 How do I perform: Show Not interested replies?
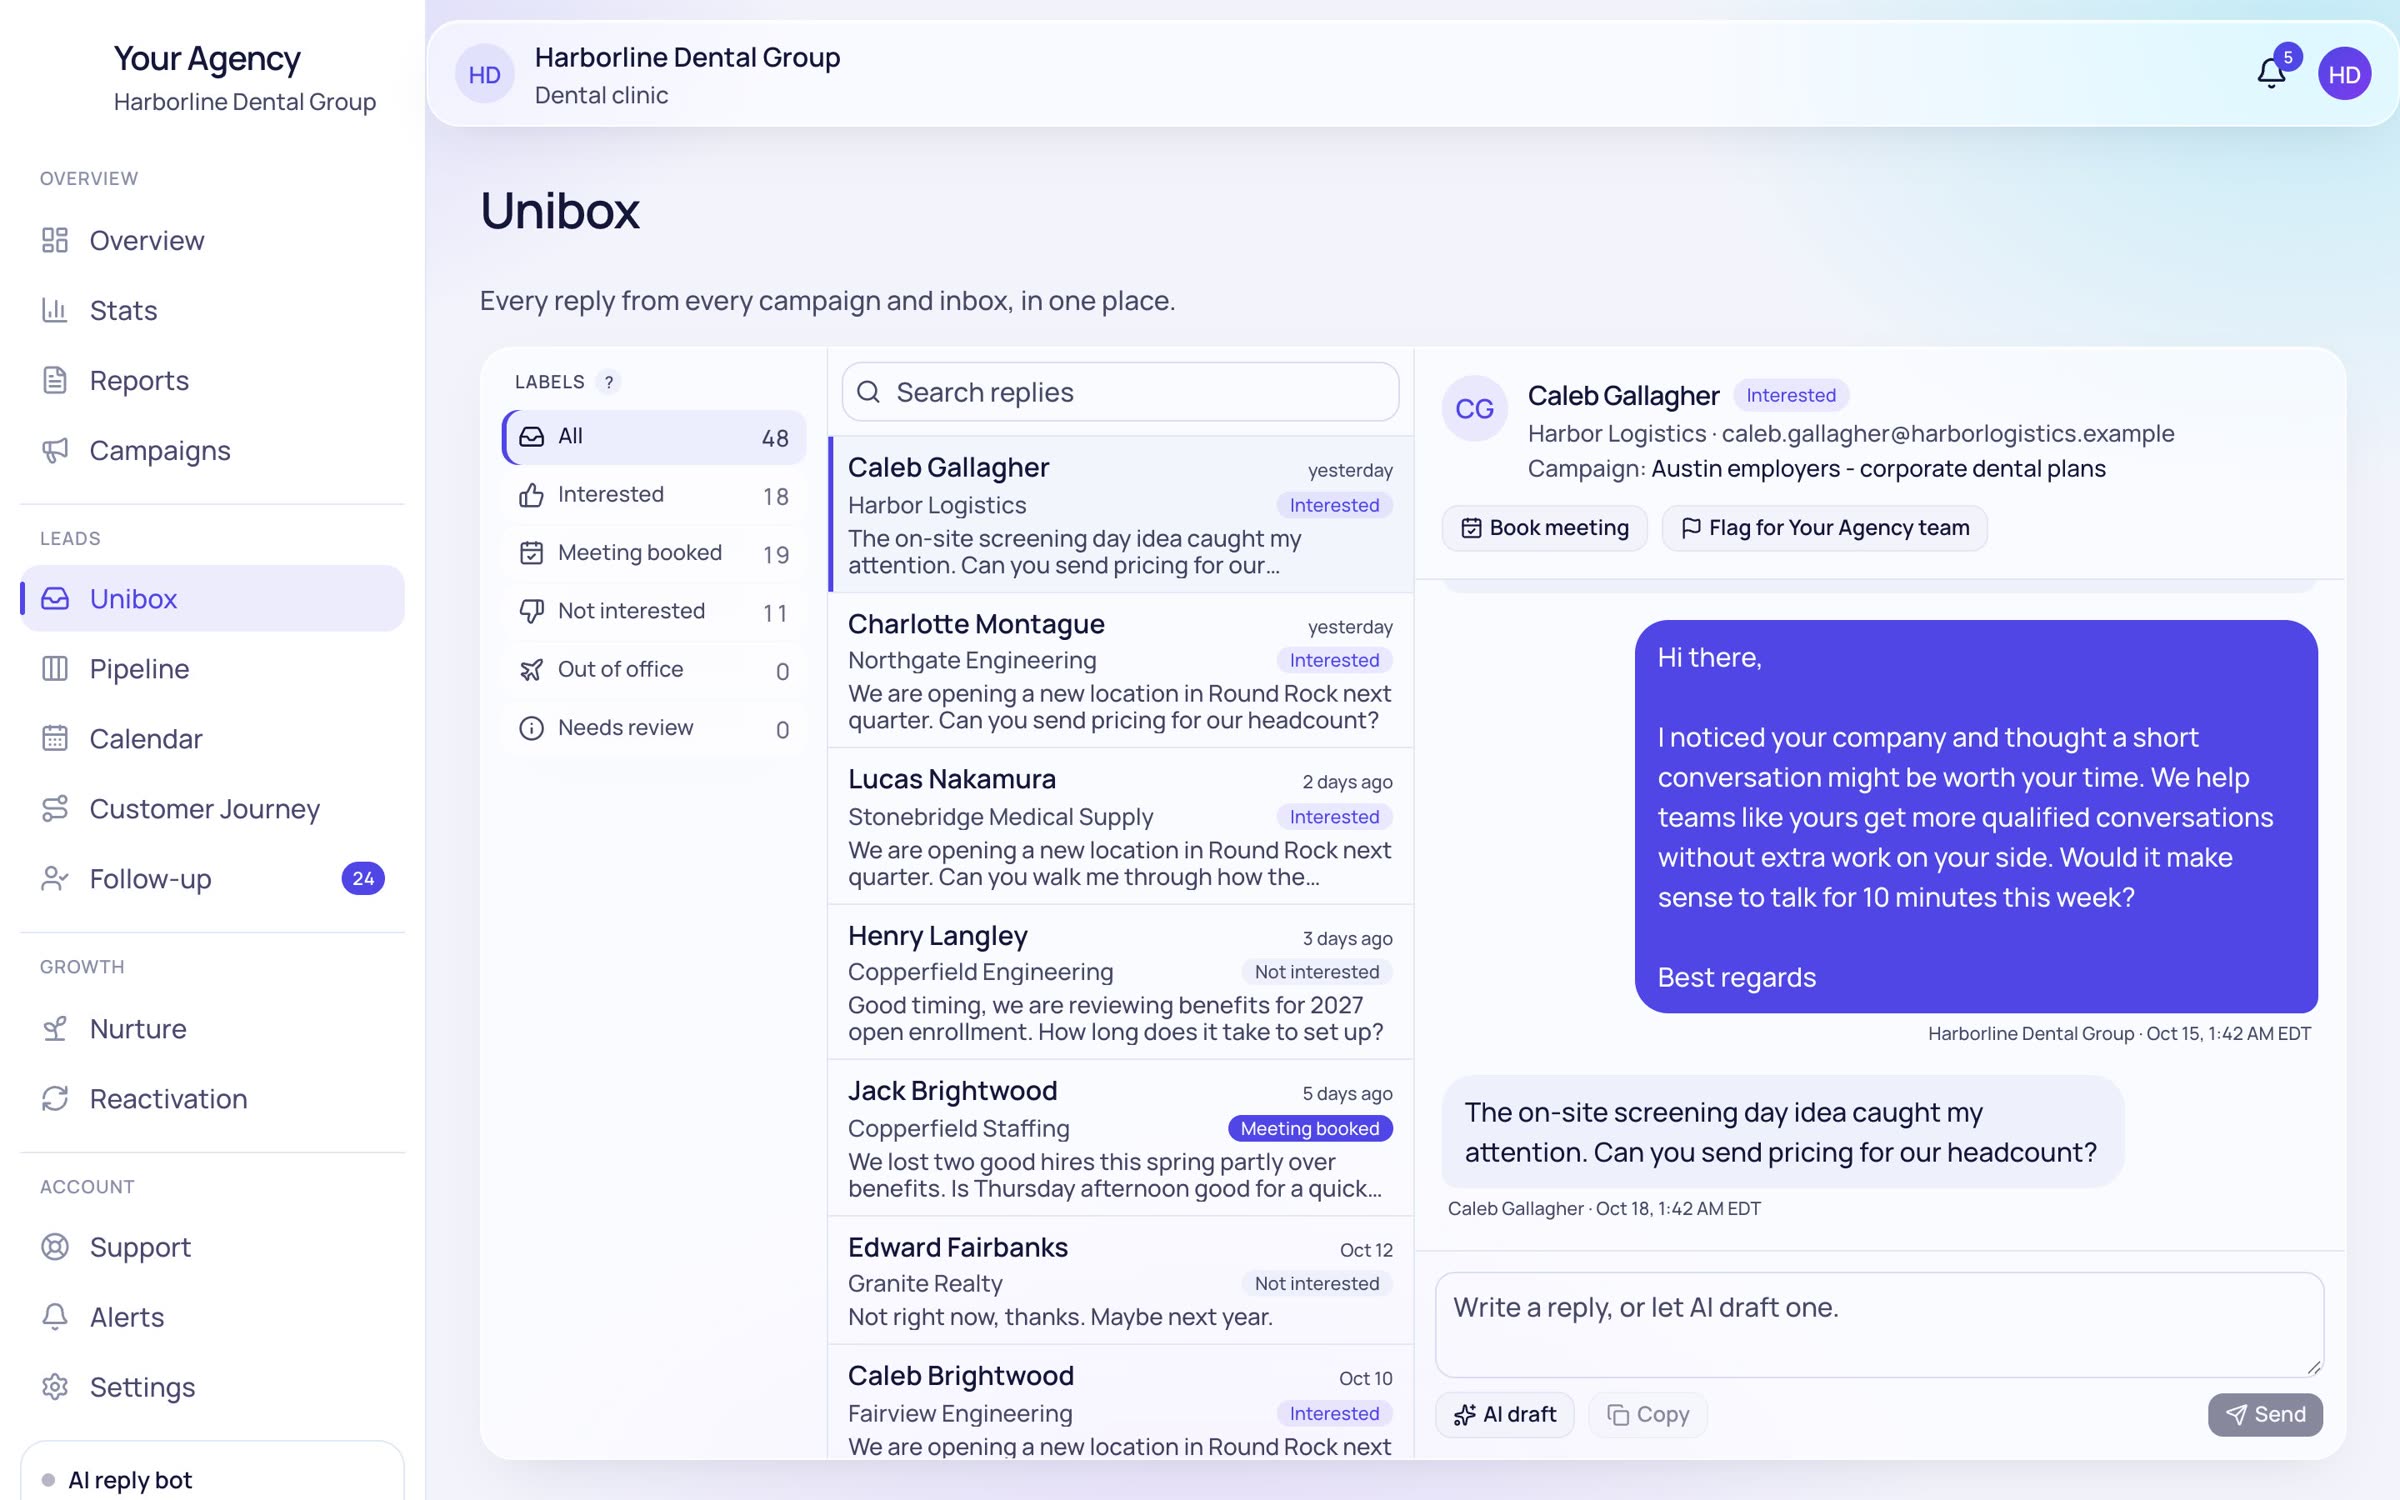pyautogui.click(x=654, y=611)
